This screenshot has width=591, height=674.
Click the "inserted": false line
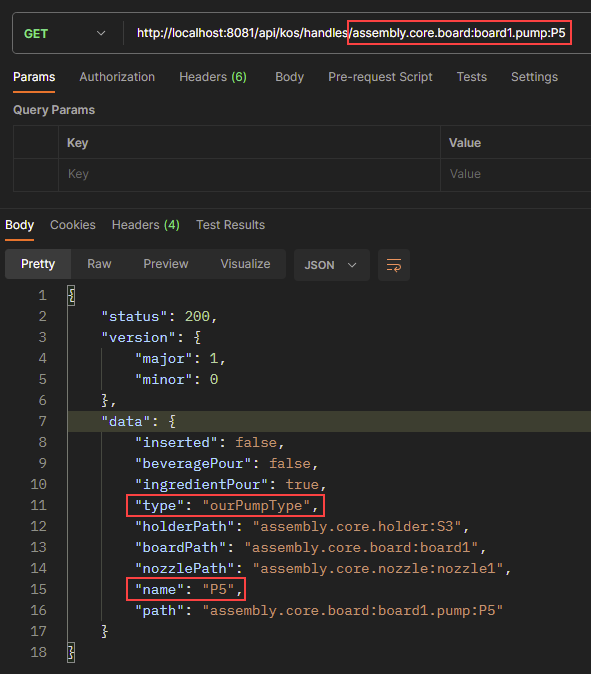[209, 443]
